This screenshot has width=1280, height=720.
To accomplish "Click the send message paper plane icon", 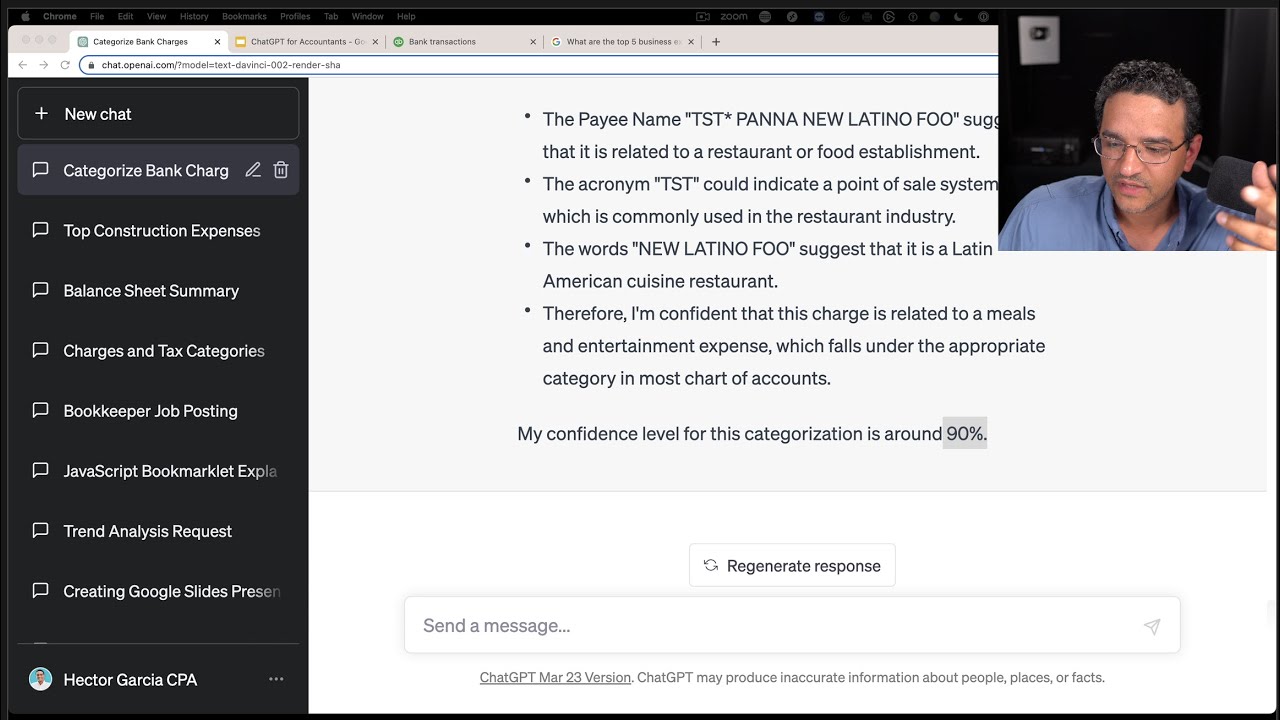I will tap(1152, 626).
